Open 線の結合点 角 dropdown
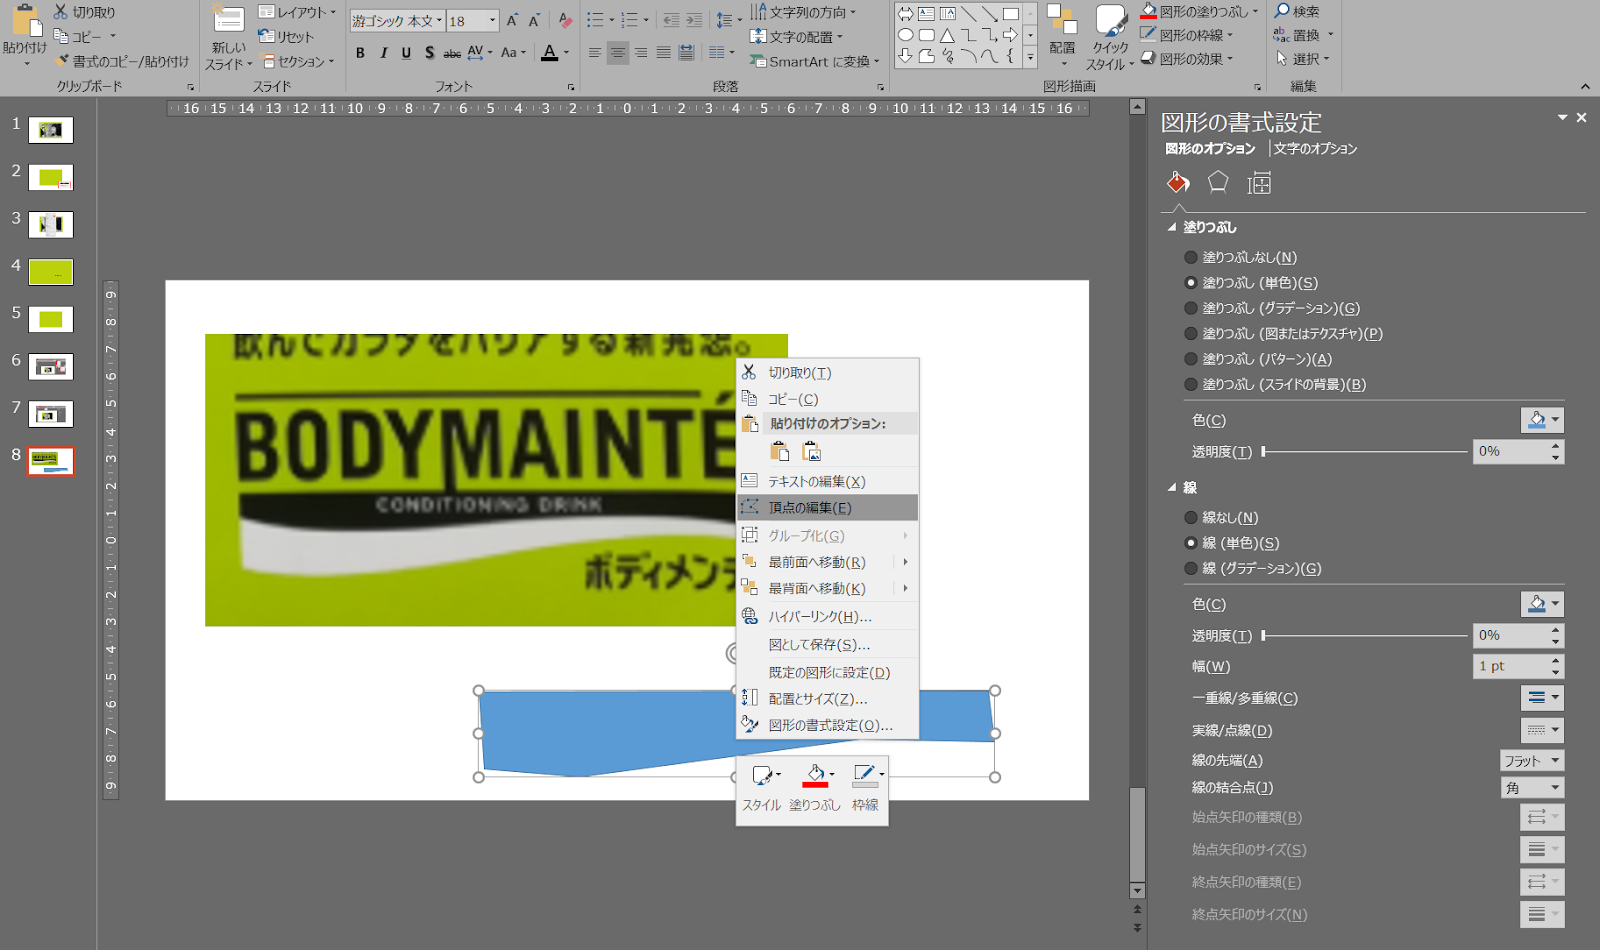 [x=1531, y=788]
